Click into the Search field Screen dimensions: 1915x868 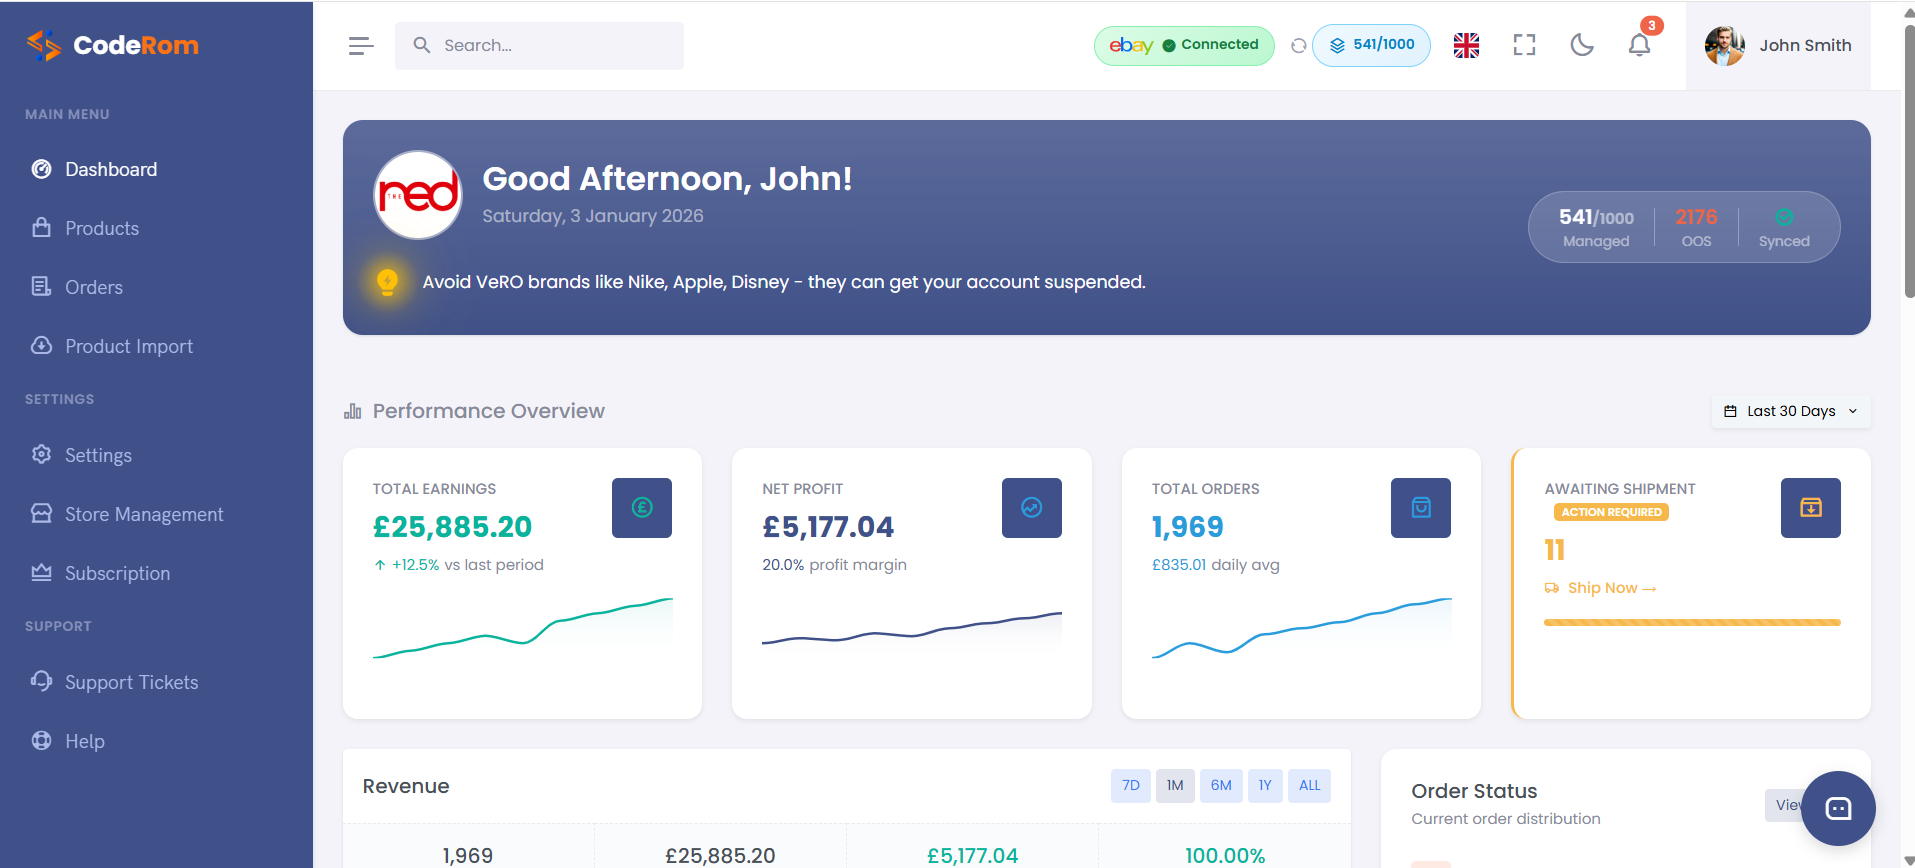539,46
